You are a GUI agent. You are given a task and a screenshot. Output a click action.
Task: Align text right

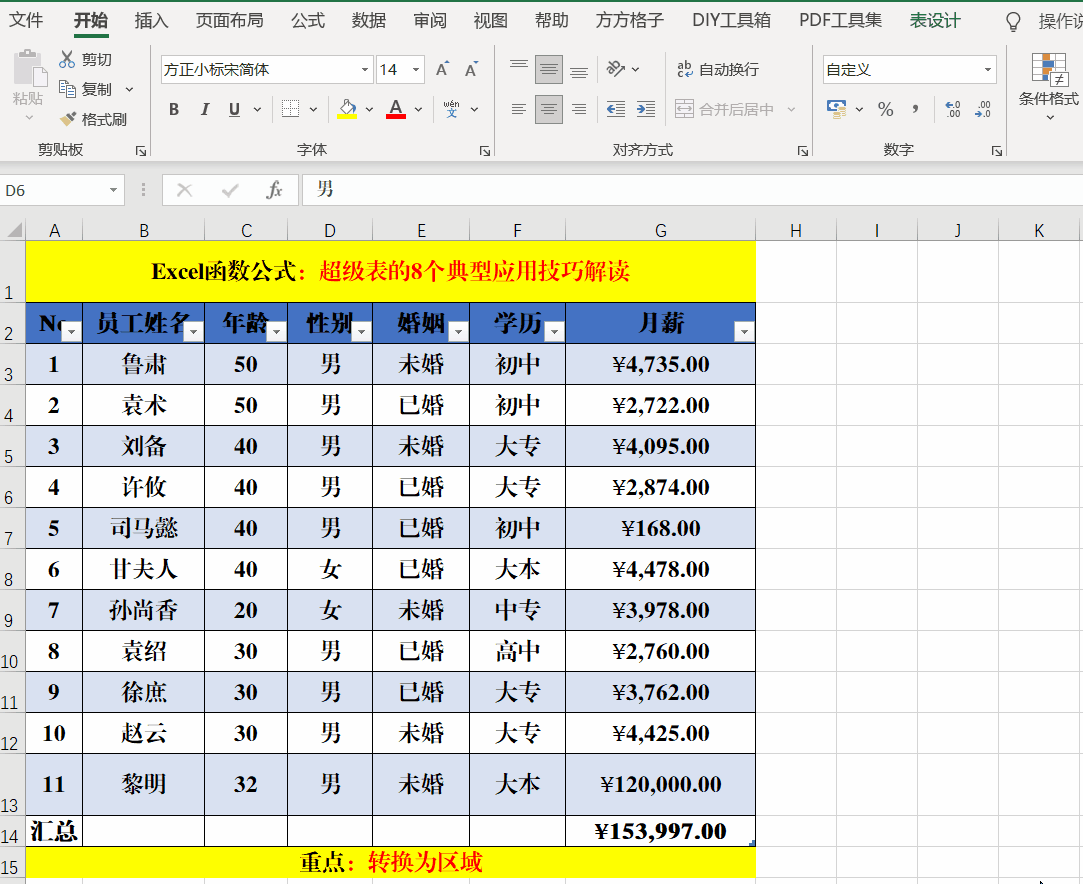point(579,109)
